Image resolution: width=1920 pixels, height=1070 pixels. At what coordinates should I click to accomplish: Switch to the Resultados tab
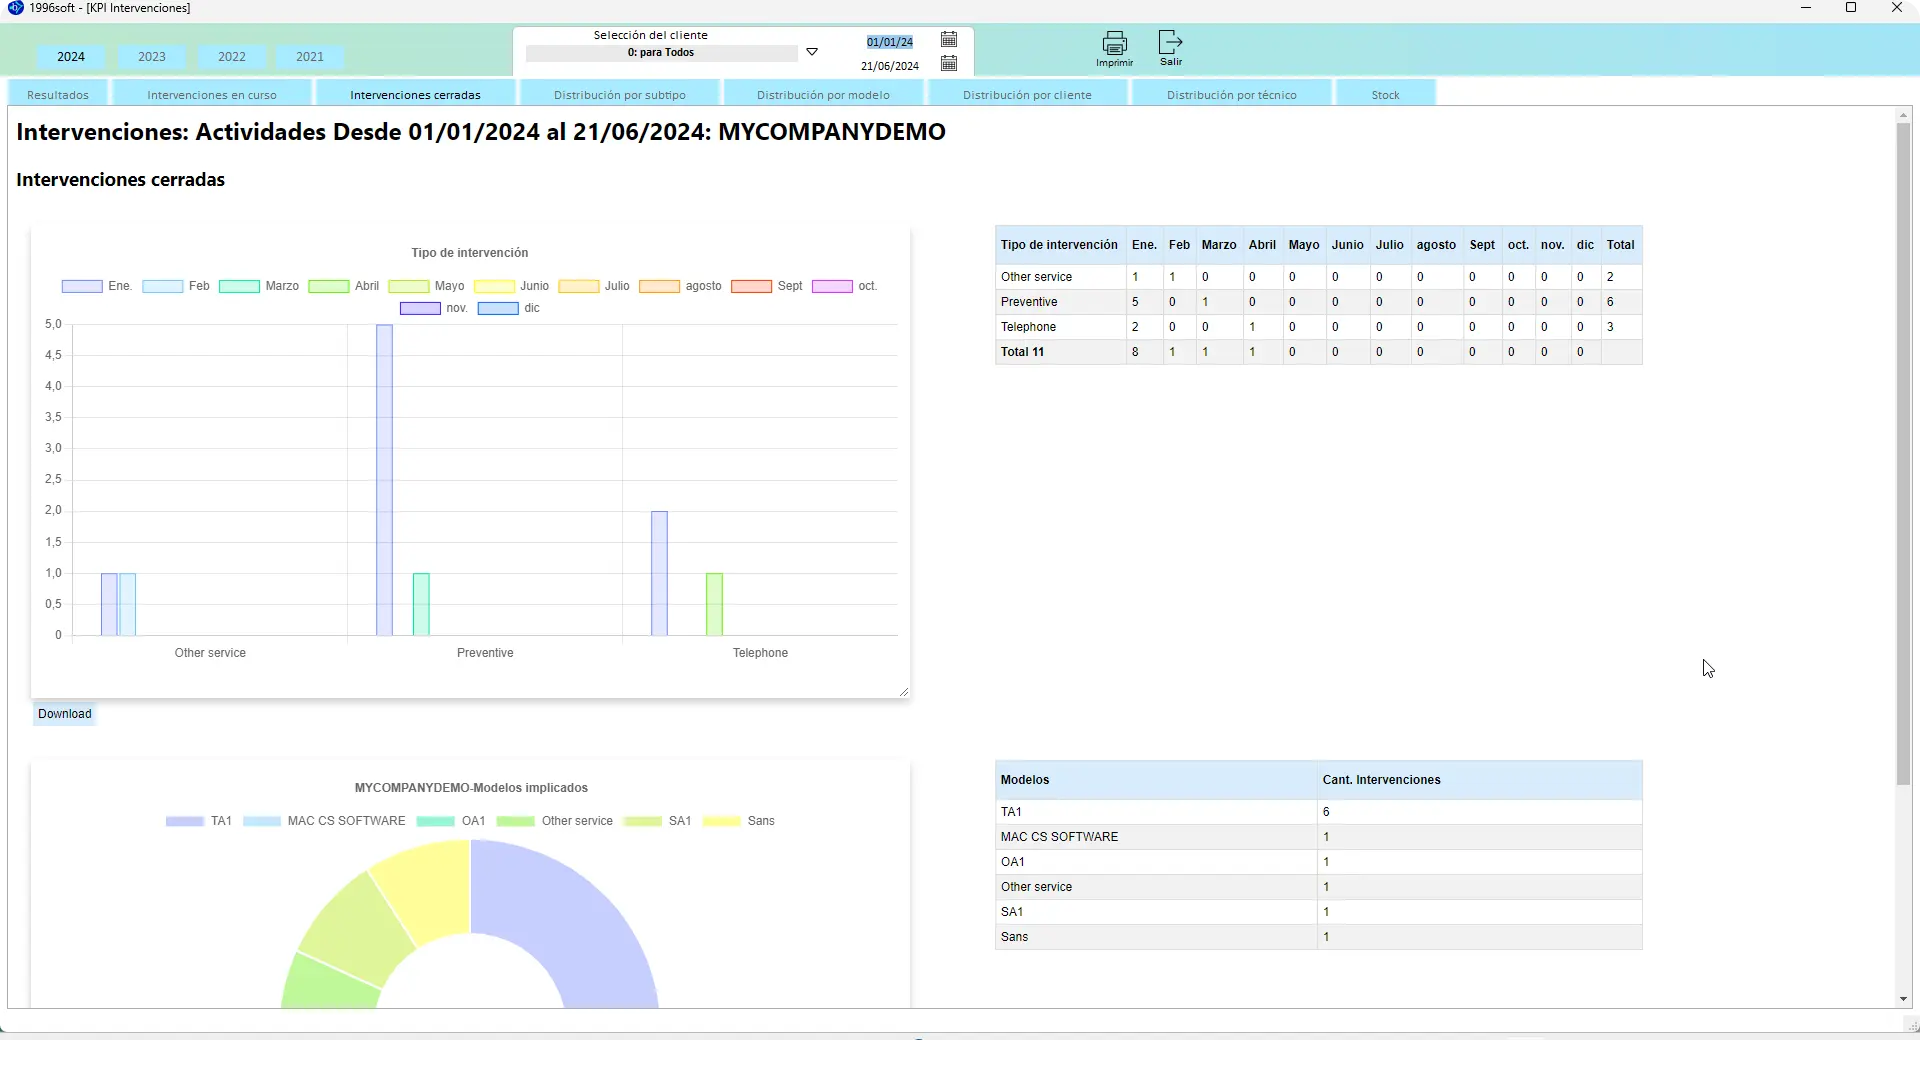58,95
